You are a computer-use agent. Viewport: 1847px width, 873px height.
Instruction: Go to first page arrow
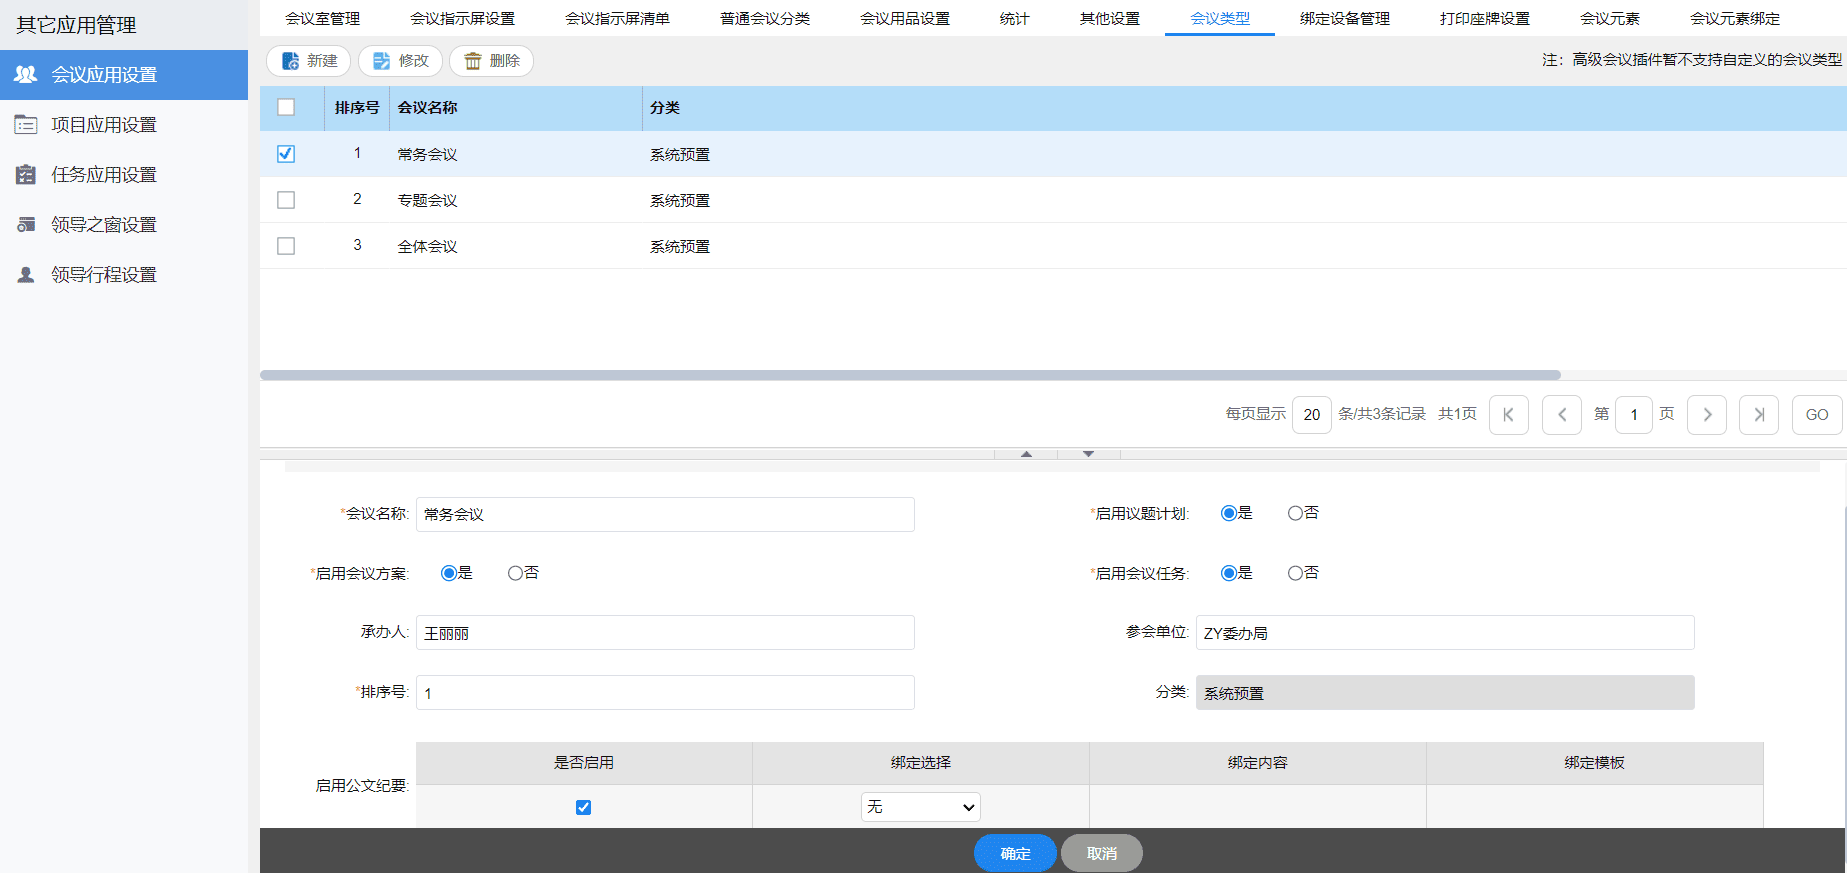click(1509, 414)
